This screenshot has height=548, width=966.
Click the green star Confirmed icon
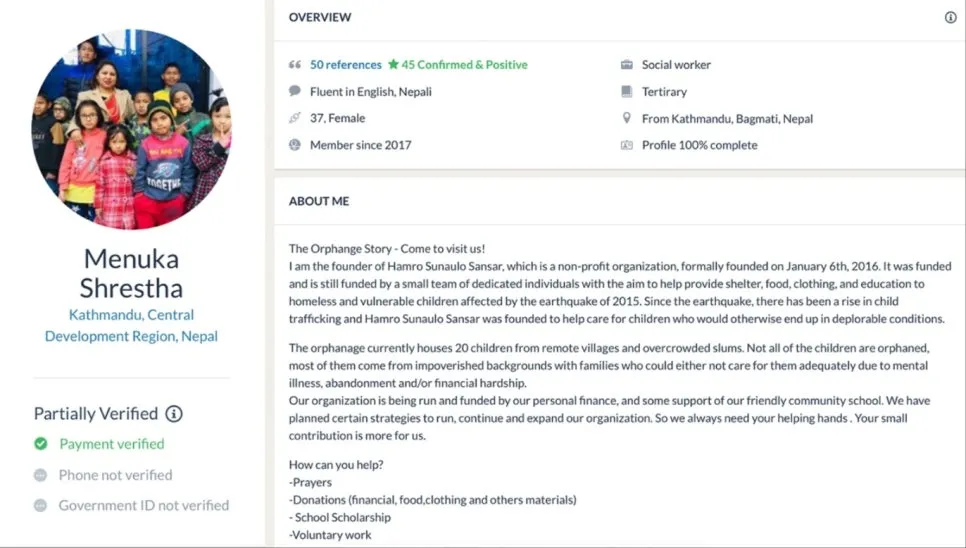tap(393, 65)
